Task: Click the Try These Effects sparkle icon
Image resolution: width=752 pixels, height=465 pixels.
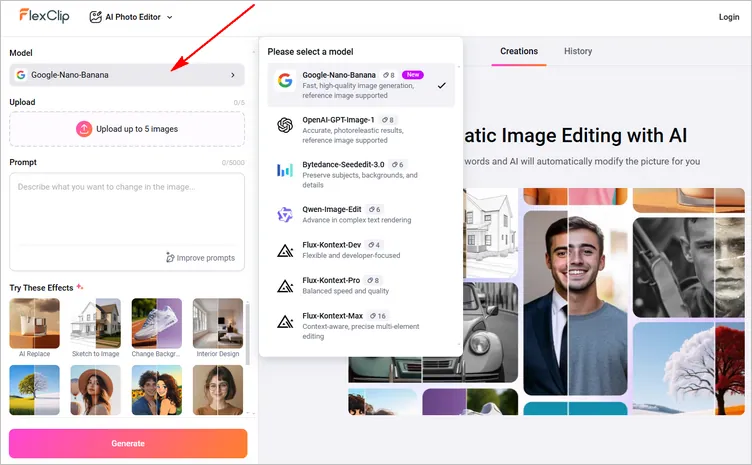Action: (x=80, y=287)
